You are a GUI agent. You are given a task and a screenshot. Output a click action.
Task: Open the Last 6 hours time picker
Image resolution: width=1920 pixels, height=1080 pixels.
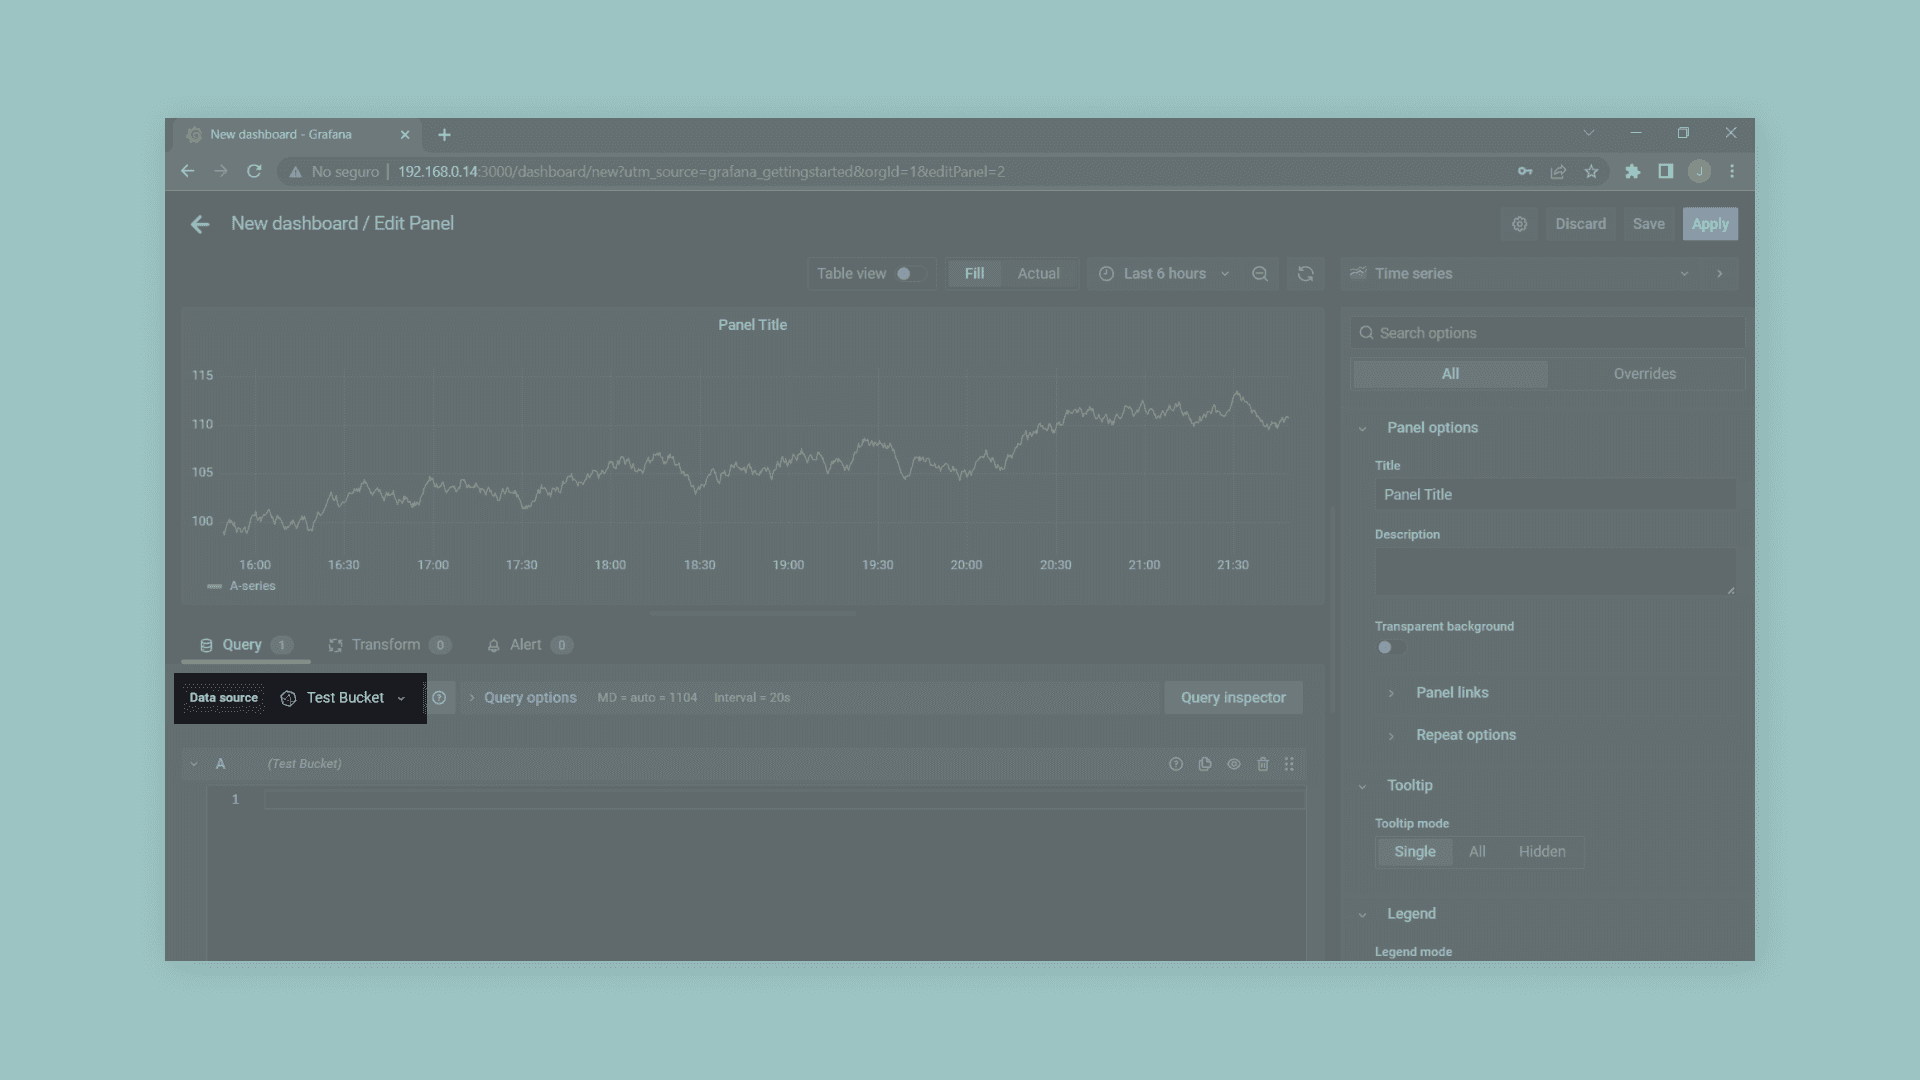pyautogui.click(x=1164, y=274)
